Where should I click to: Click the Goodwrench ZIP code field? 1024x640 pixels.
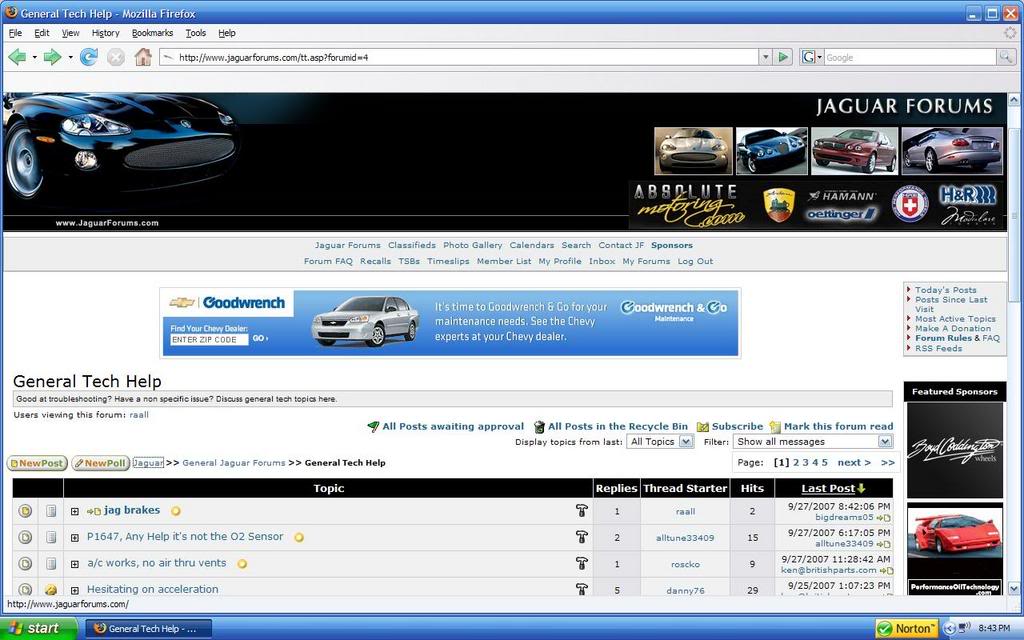pos(209,340)
